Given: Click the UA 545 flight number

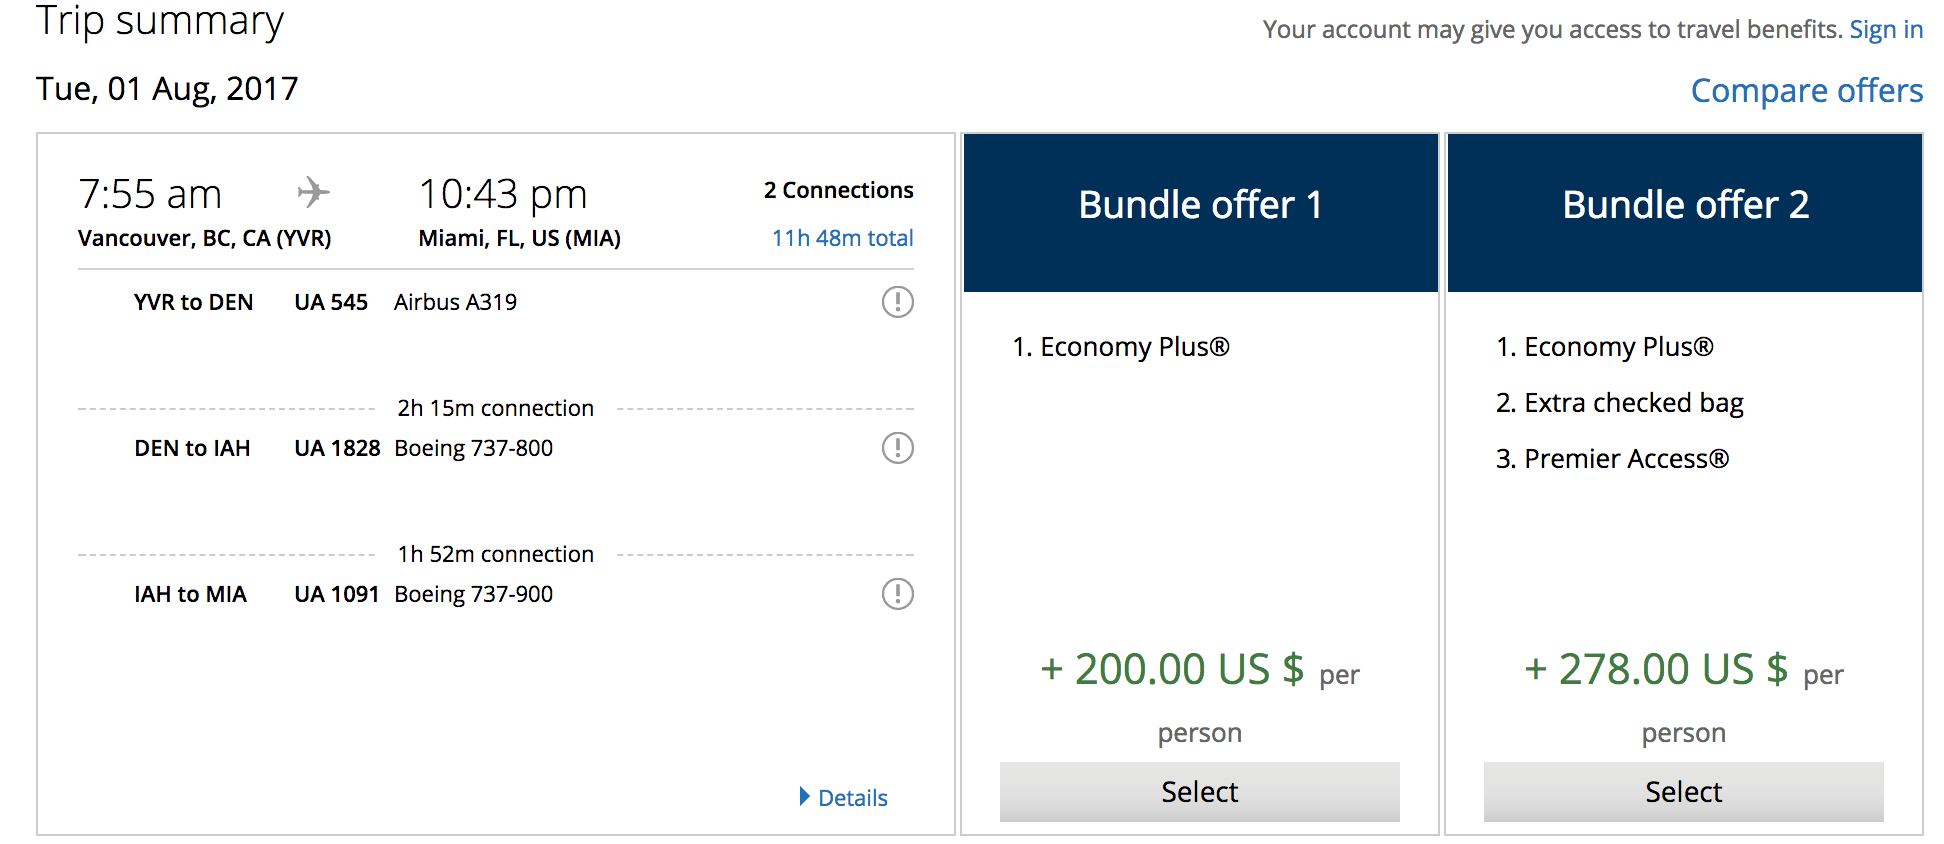Looking at the screenshot, I should click(331, 302).
